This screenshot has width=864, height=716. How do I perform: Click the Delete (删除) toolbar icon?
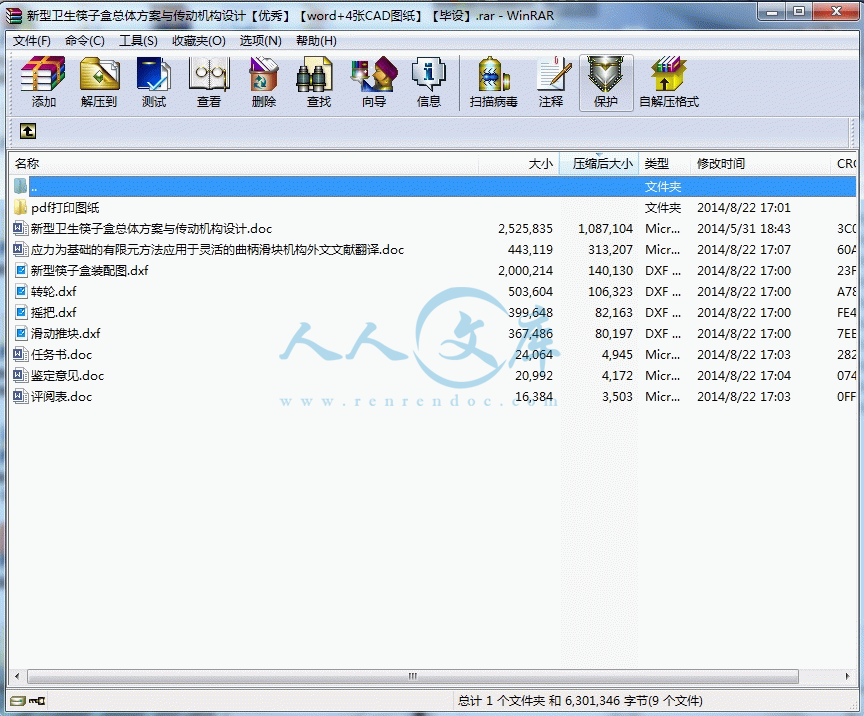tap(264, 82)
